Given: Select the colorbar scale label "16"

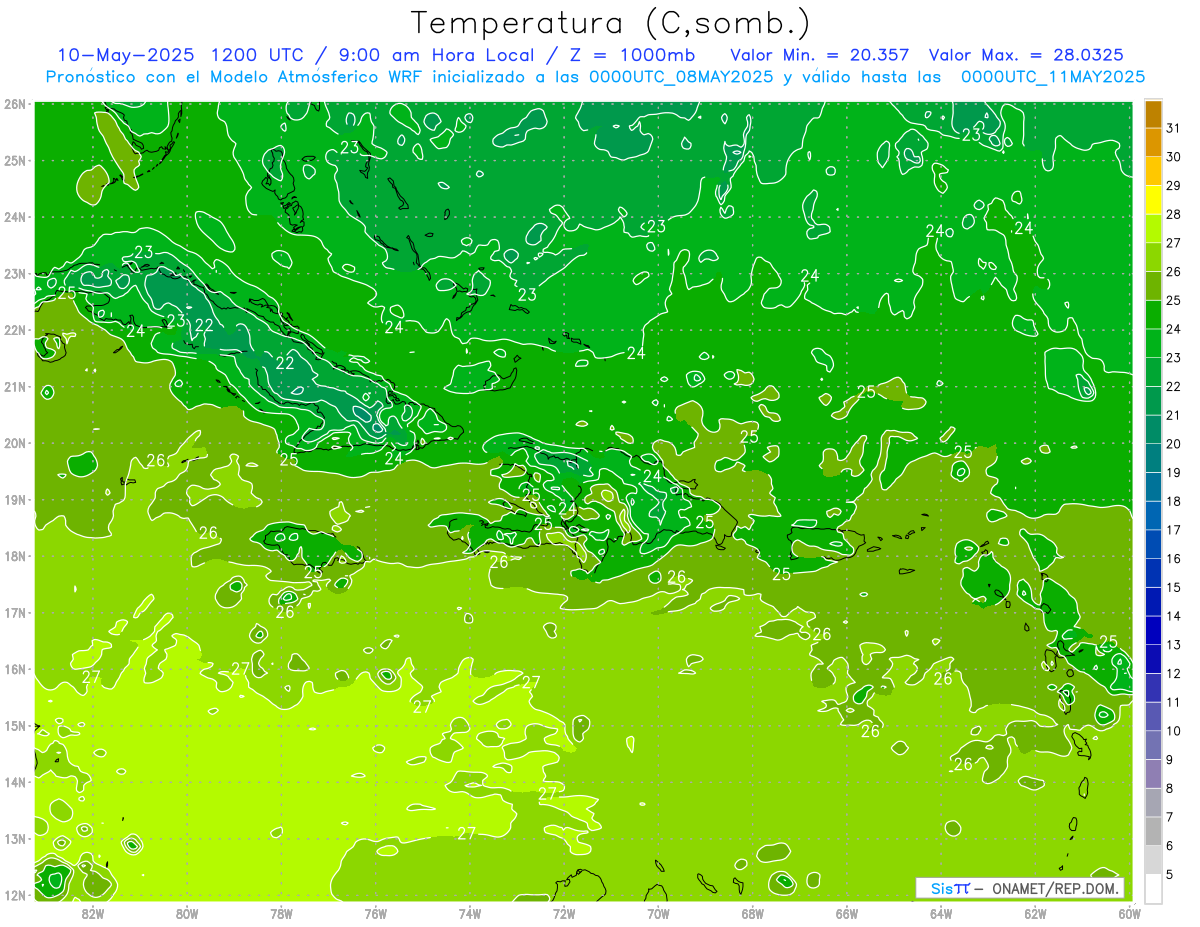Looking at the screenshot, I should pos(1173,559).
